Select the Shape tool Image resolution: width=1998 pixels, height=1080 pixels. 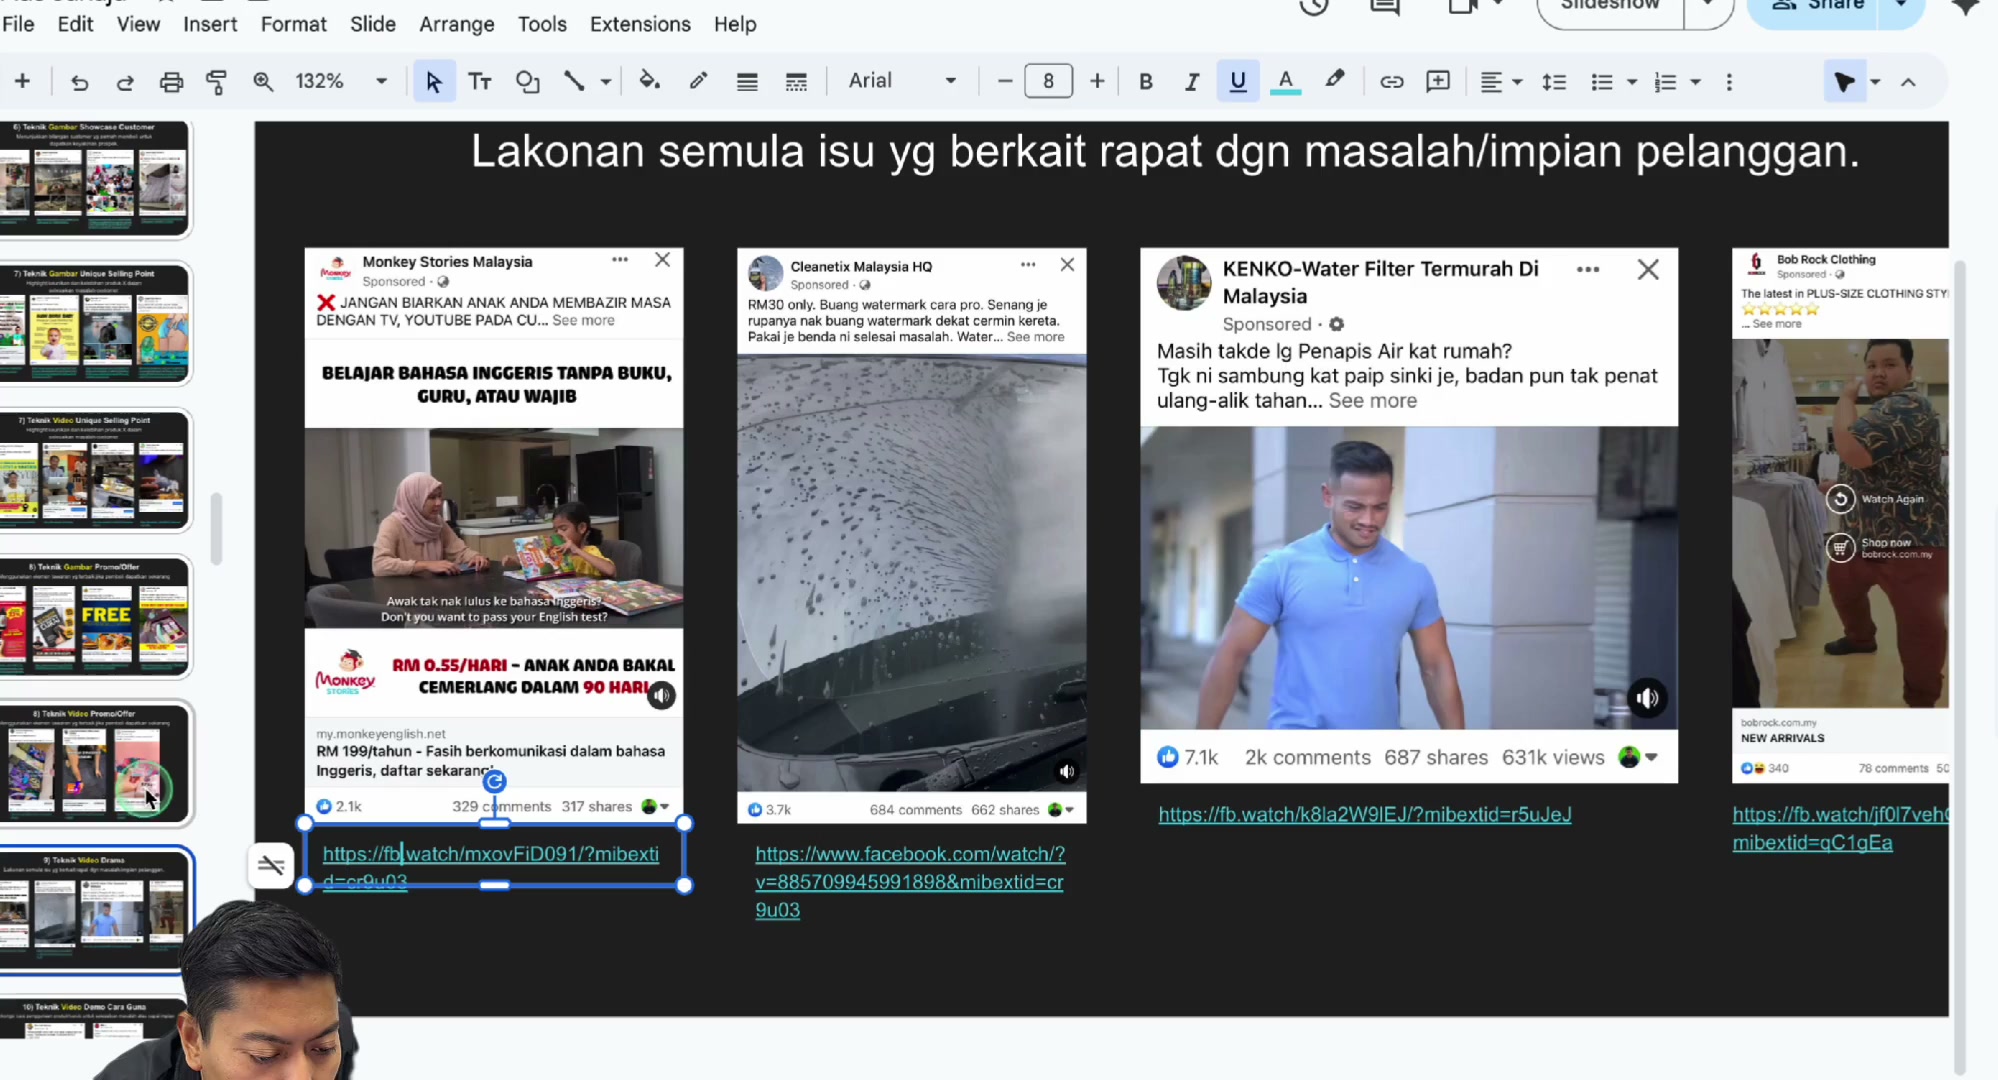[x=527, y=82]
